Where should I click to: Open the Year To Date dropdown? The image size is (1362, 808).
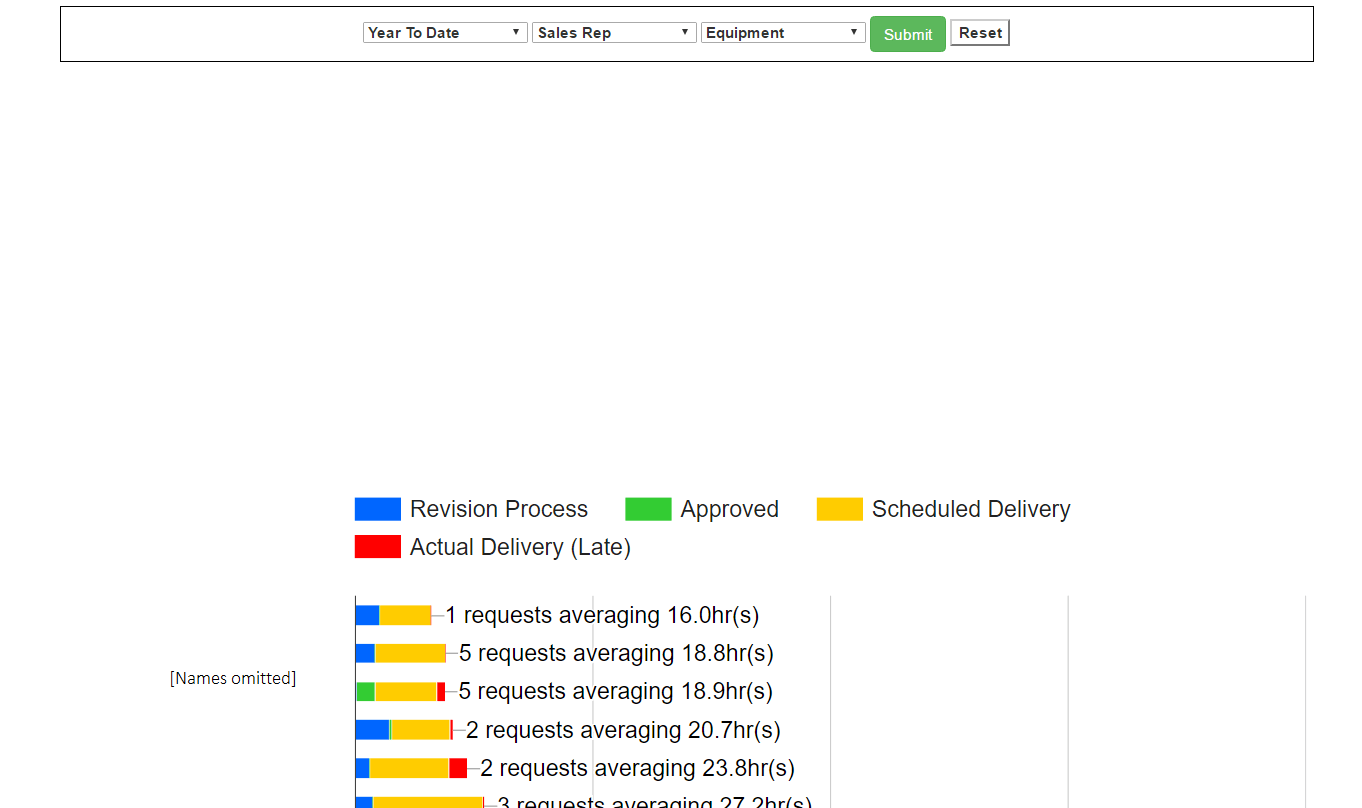(x=444, y=32)
